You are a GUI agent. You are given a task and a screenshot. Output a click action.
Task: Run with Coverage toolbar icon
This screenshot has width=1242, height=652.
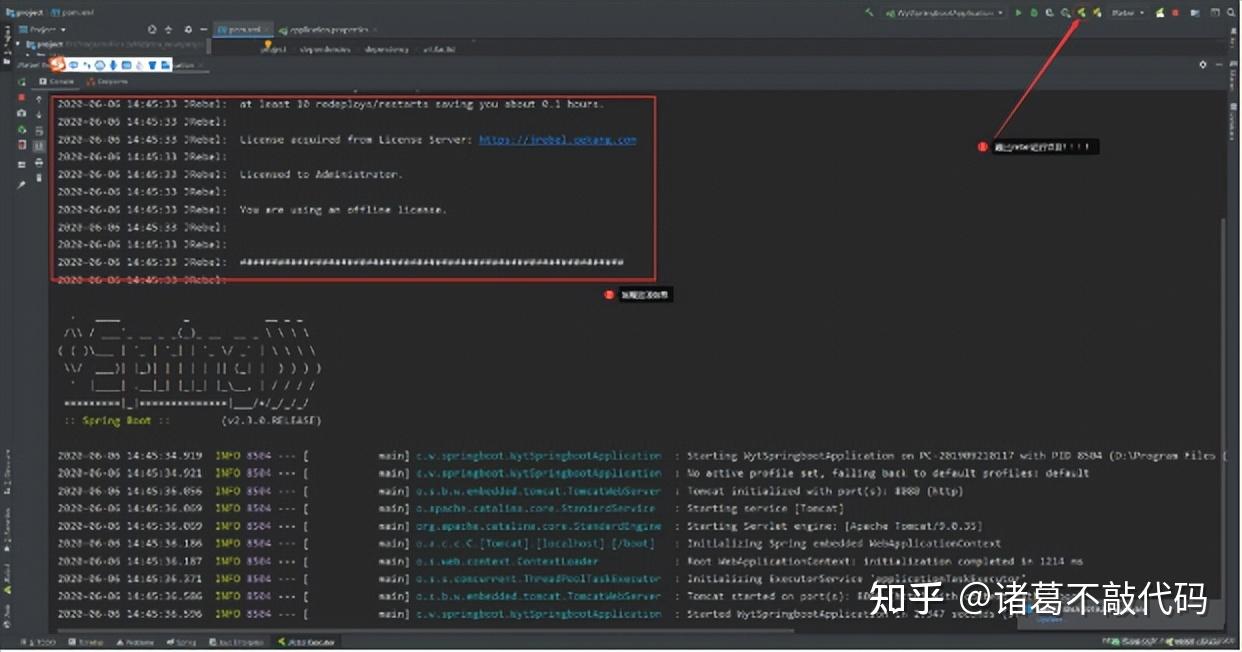(1050, 13)
